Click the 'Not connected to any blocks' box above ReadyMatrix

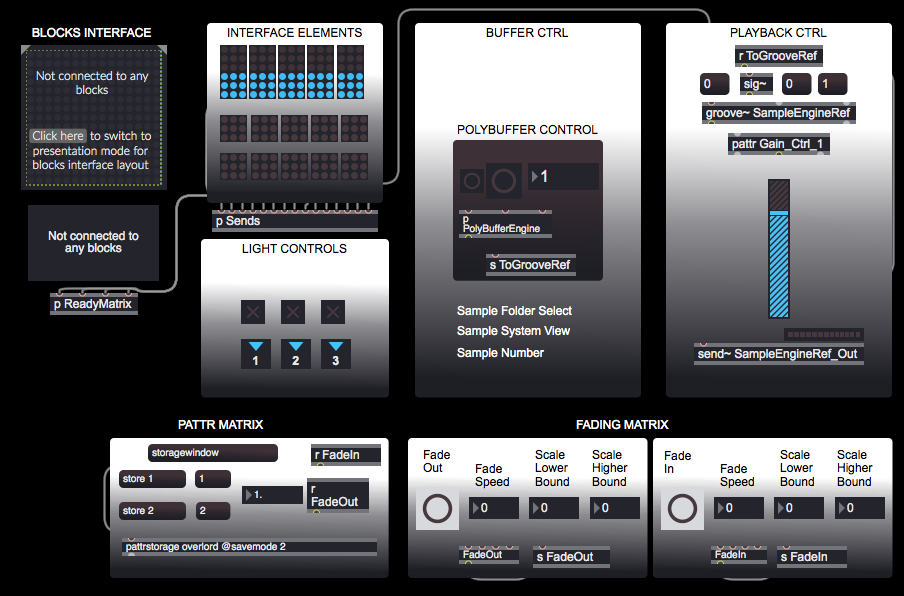coord(93,243)
